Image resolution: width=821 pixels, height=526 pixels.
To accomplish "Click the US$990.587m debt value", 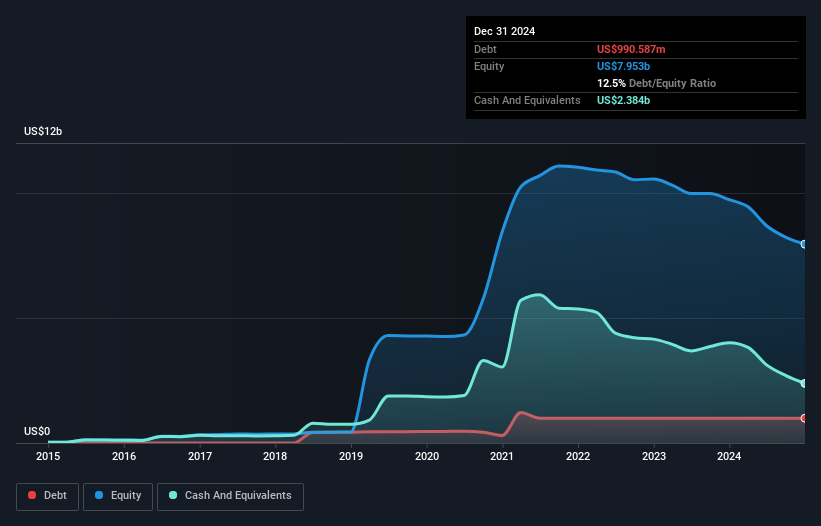I will pyautogui.click(x=631, y=49).
